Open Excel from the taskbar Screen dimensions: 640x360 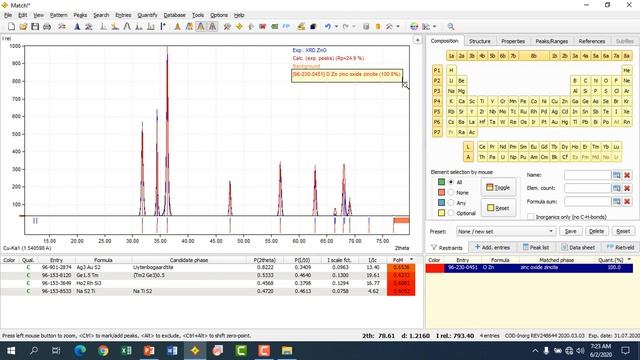tap(126, 351)
